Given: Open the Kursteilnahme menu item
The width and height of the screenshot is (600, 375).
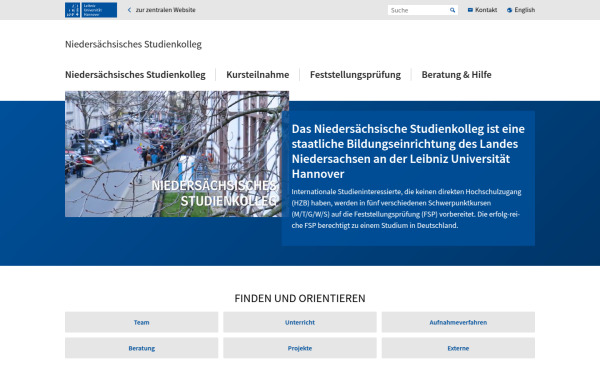Looking at the screenshot, I should pyautogui.click(x=258, y=75).
